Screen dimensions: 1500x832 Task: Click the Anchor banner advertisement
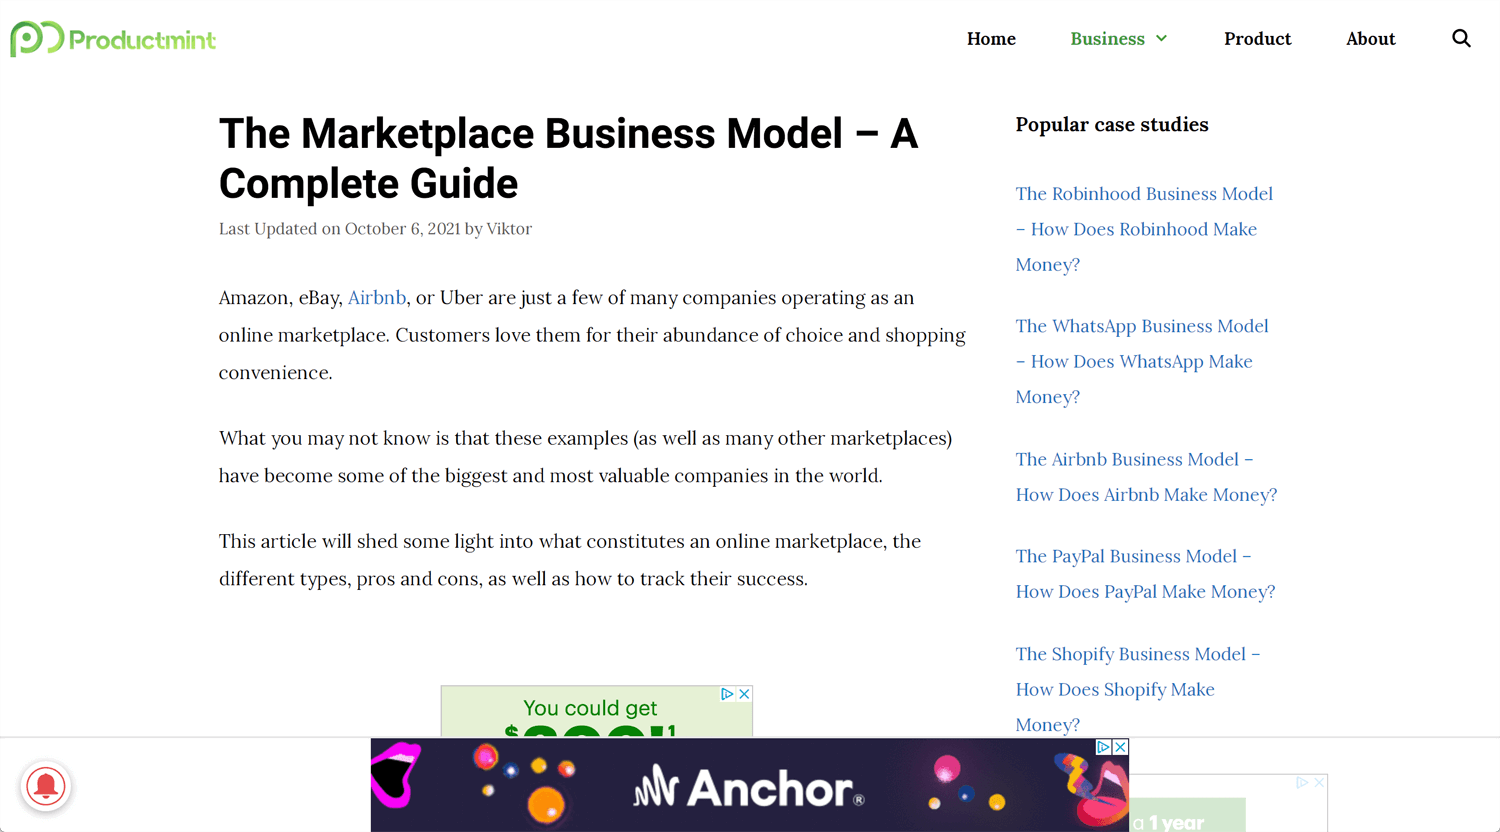(749, 786)
